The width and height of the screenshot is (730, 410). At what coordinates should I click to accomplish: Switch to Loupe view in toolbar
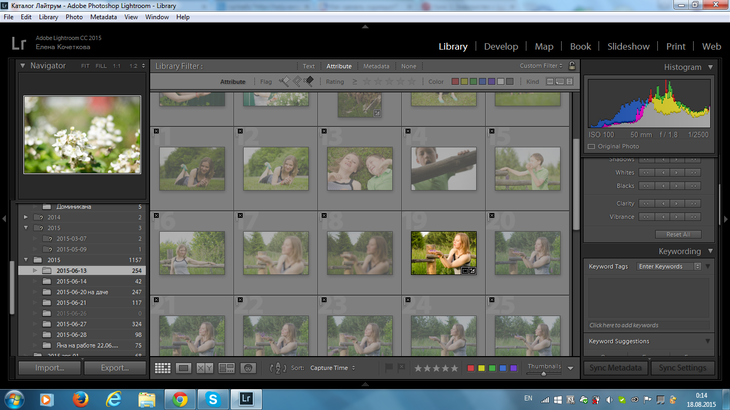coord(184,368)
